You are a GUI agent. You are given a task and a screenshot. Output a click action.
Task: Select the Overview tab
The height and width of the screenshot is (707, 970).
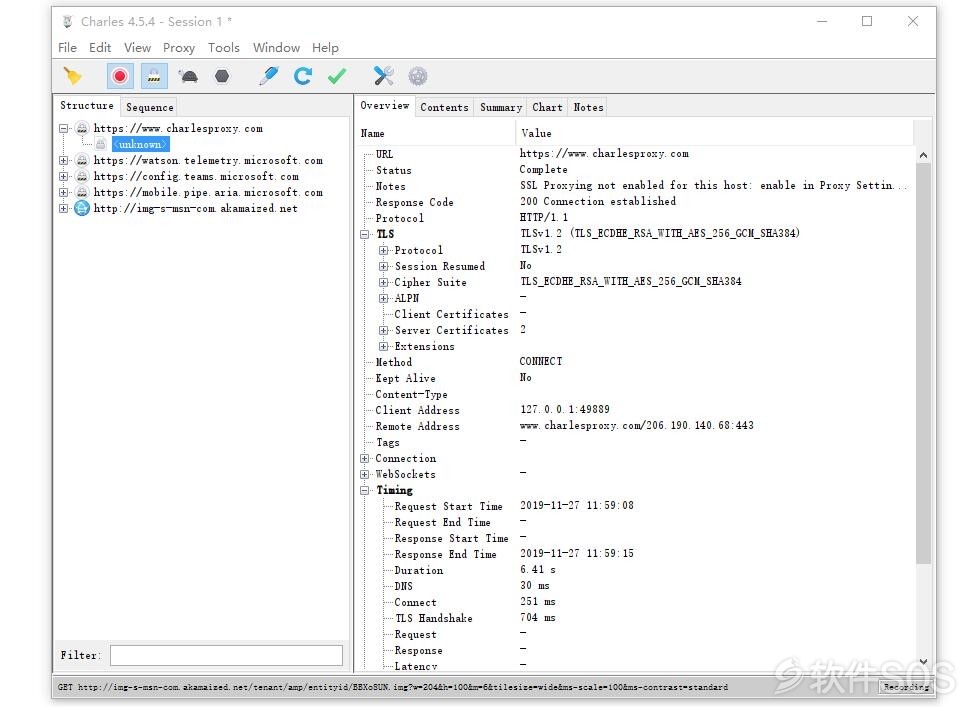point(385,106)
